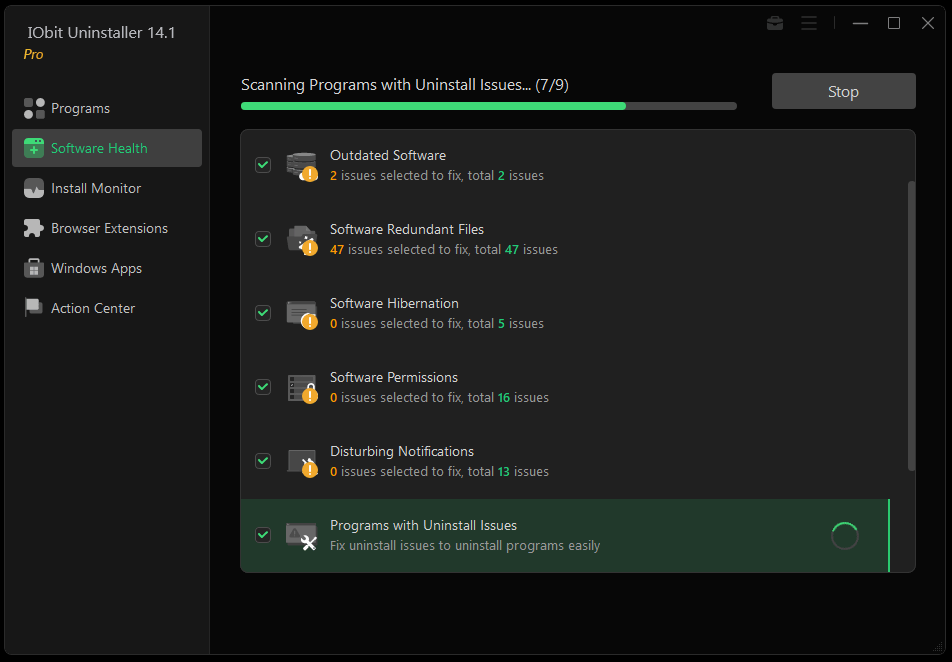
Task: Go to the Programs section
Action: coord(107,108)
